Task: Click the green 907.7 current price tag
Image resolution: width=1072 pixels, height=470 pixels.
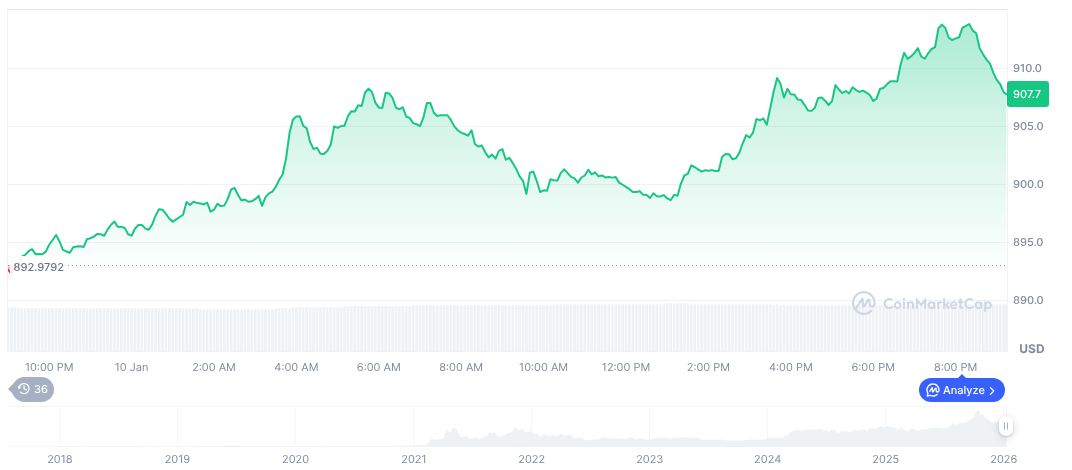Action: coord(1027,94)
